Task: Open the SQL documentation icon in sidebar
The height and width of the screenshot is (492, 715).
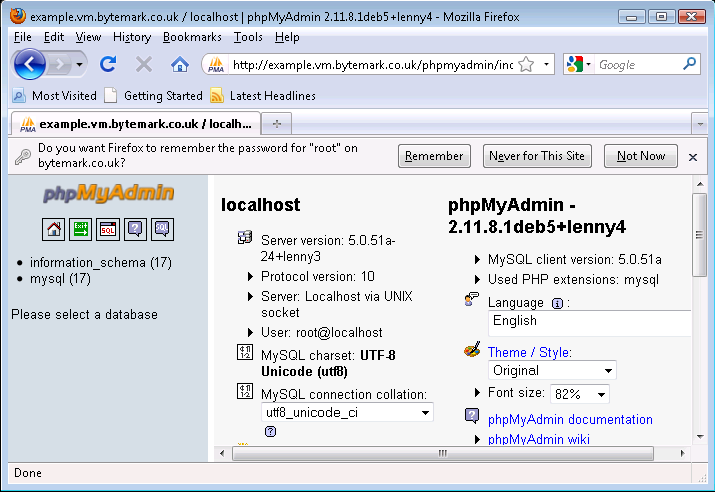Action: [x=162, y=229]
